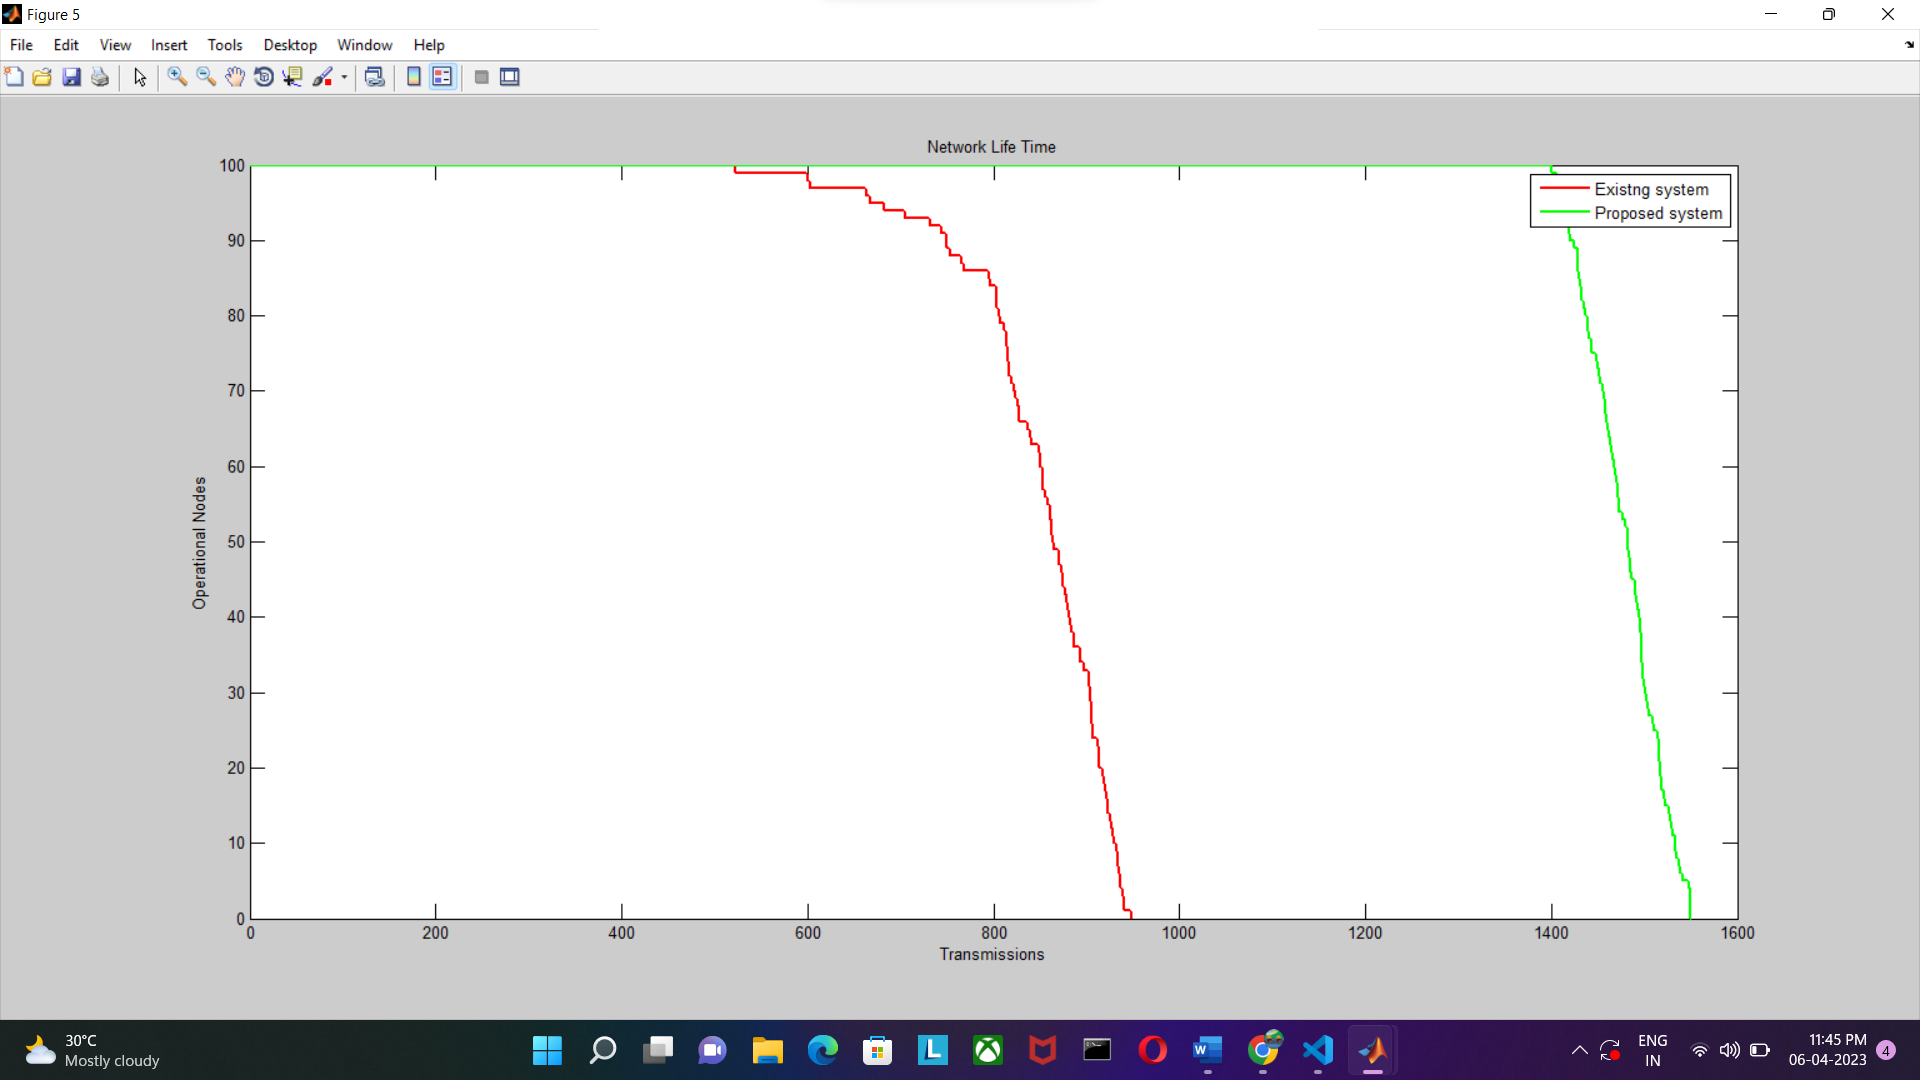
Task: Enable Rotate 3D mode
Action: point(263,76)
